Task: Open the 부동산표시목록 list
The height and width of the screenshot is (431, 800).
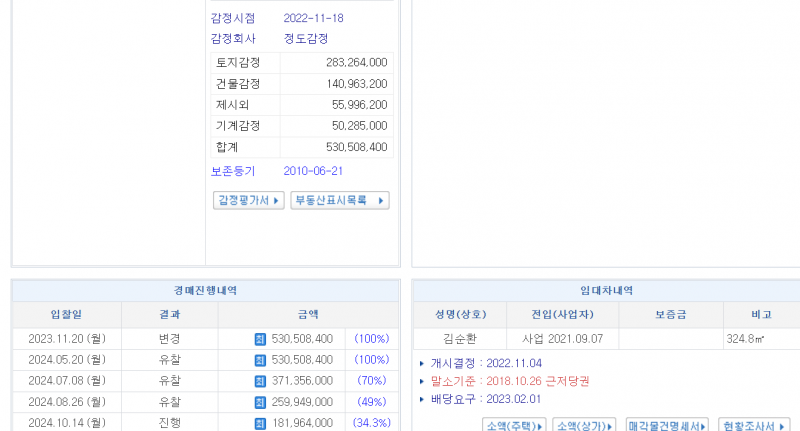Action: [339, 200]
